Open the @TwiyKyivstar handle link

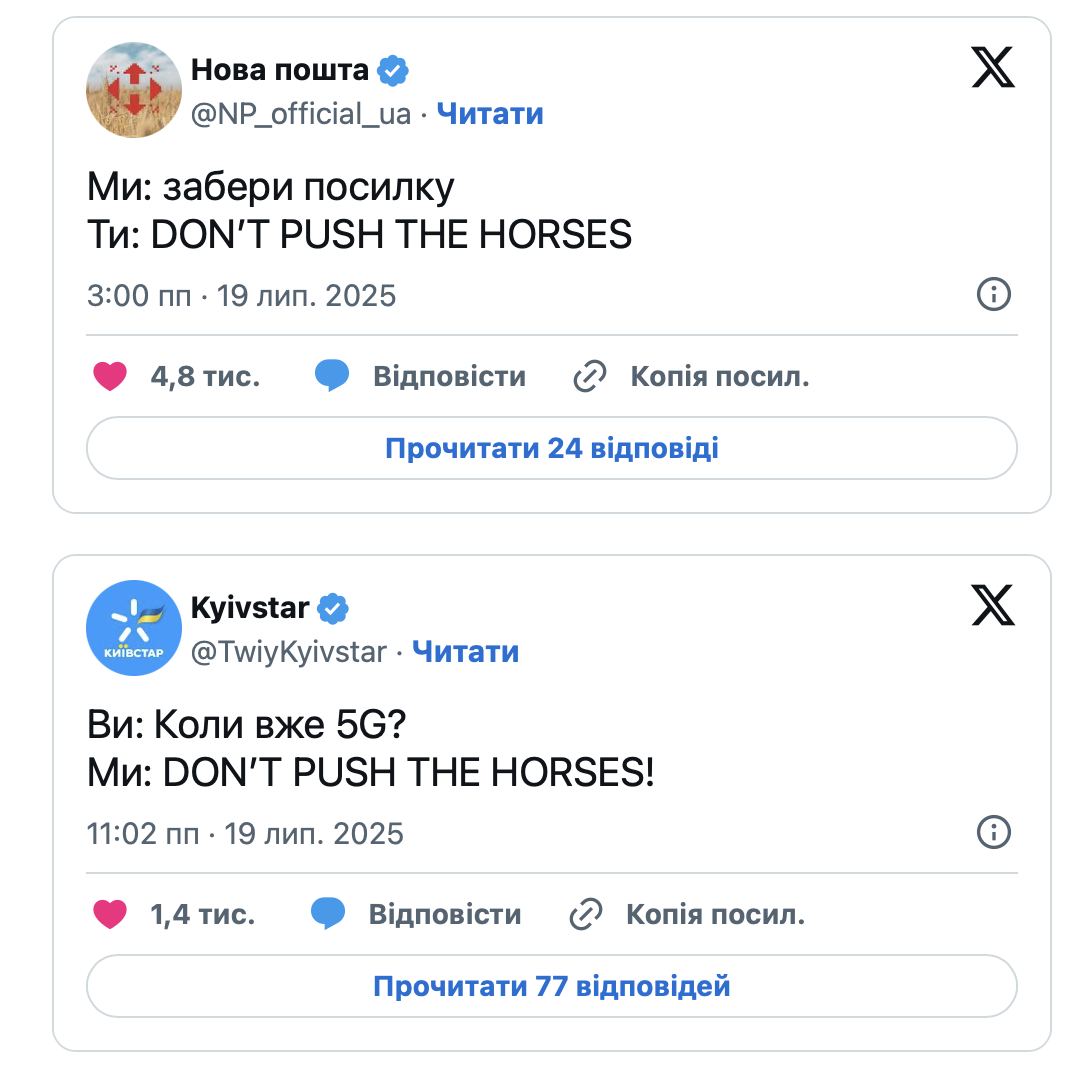click(289, 652)
